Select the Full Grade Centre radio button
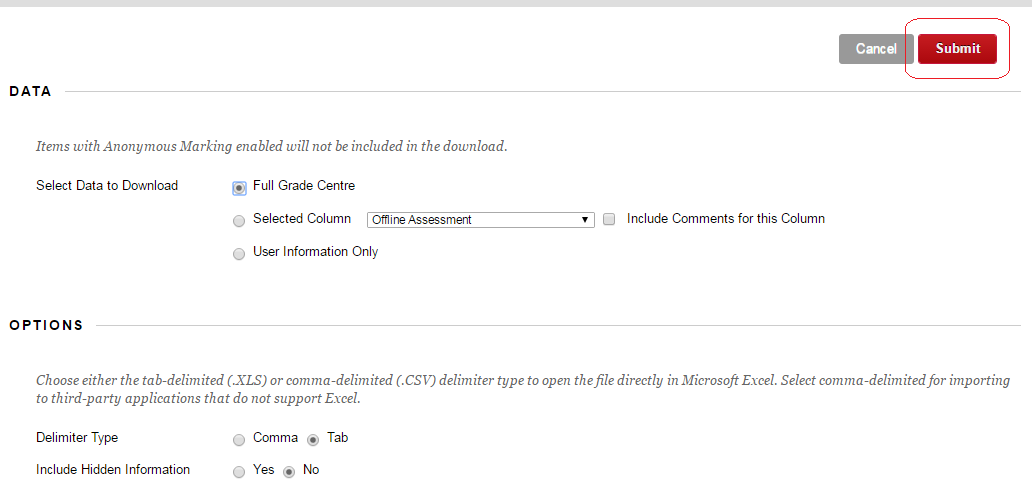1032x479 pixels. tap(239, 187)
